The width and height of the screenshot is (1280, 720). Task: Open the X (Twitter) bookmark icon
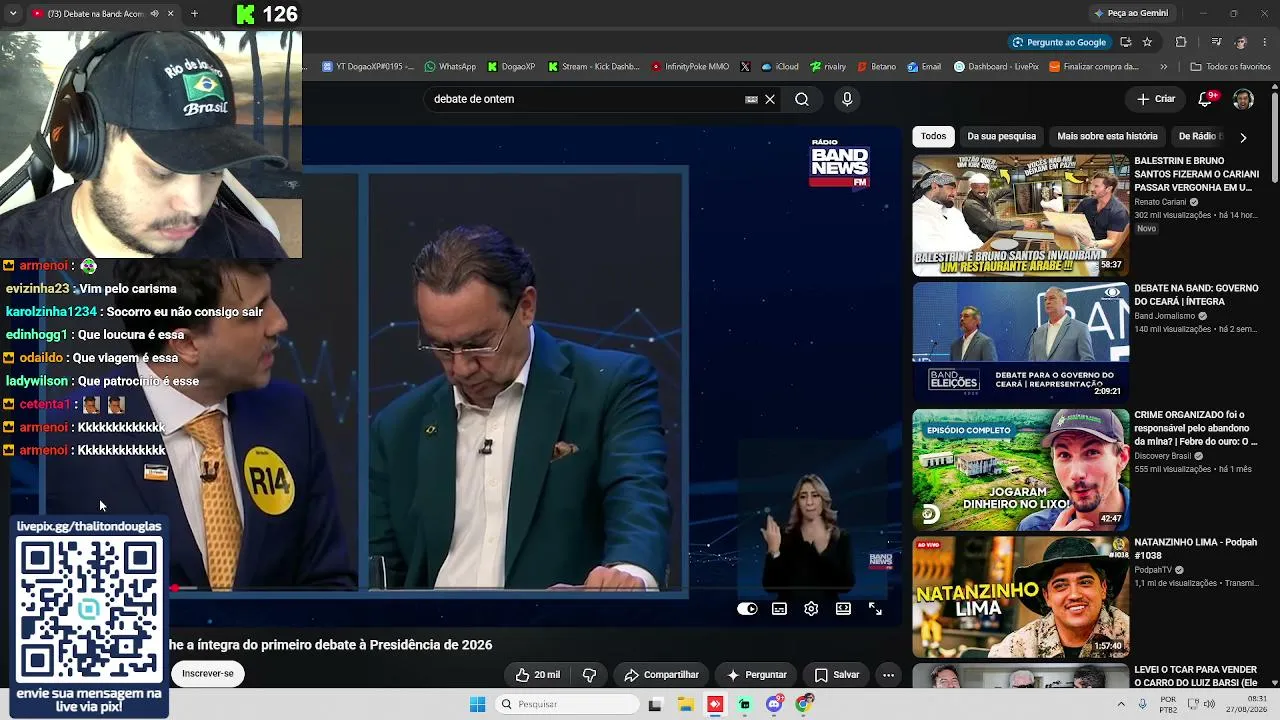click(745, 67)
